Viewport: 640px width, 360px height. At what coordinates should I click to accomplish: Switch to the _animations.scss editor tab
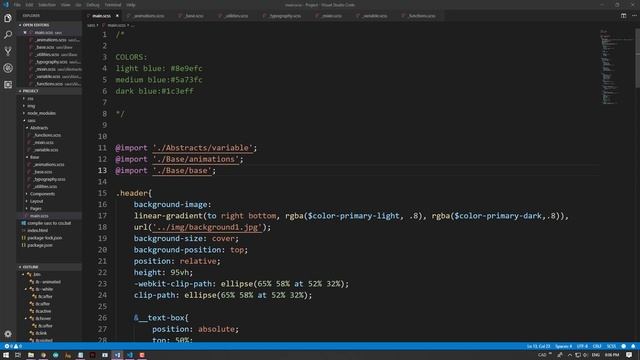148,16
